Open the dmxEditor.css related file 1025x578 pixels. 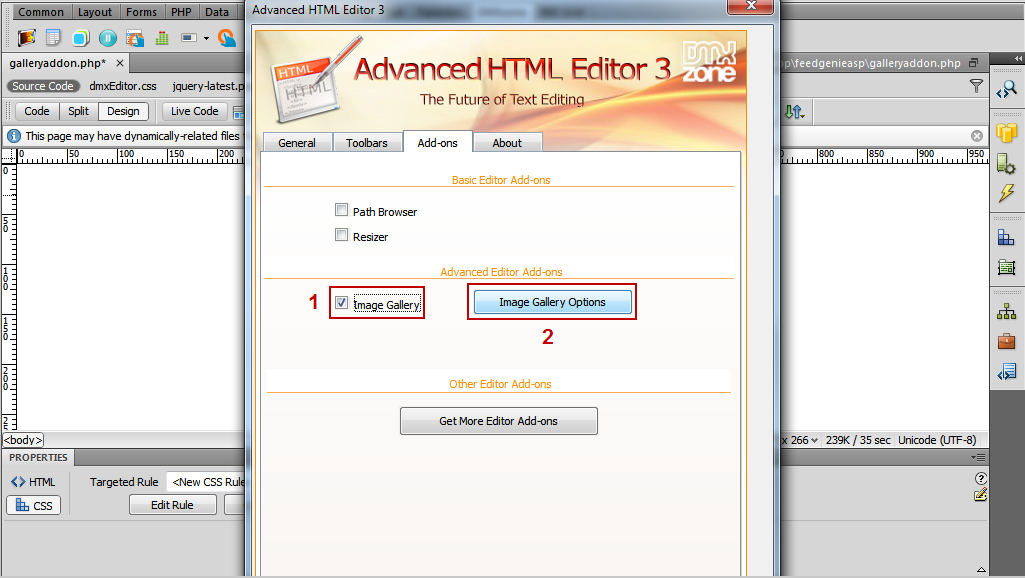[x=123, y=86]
